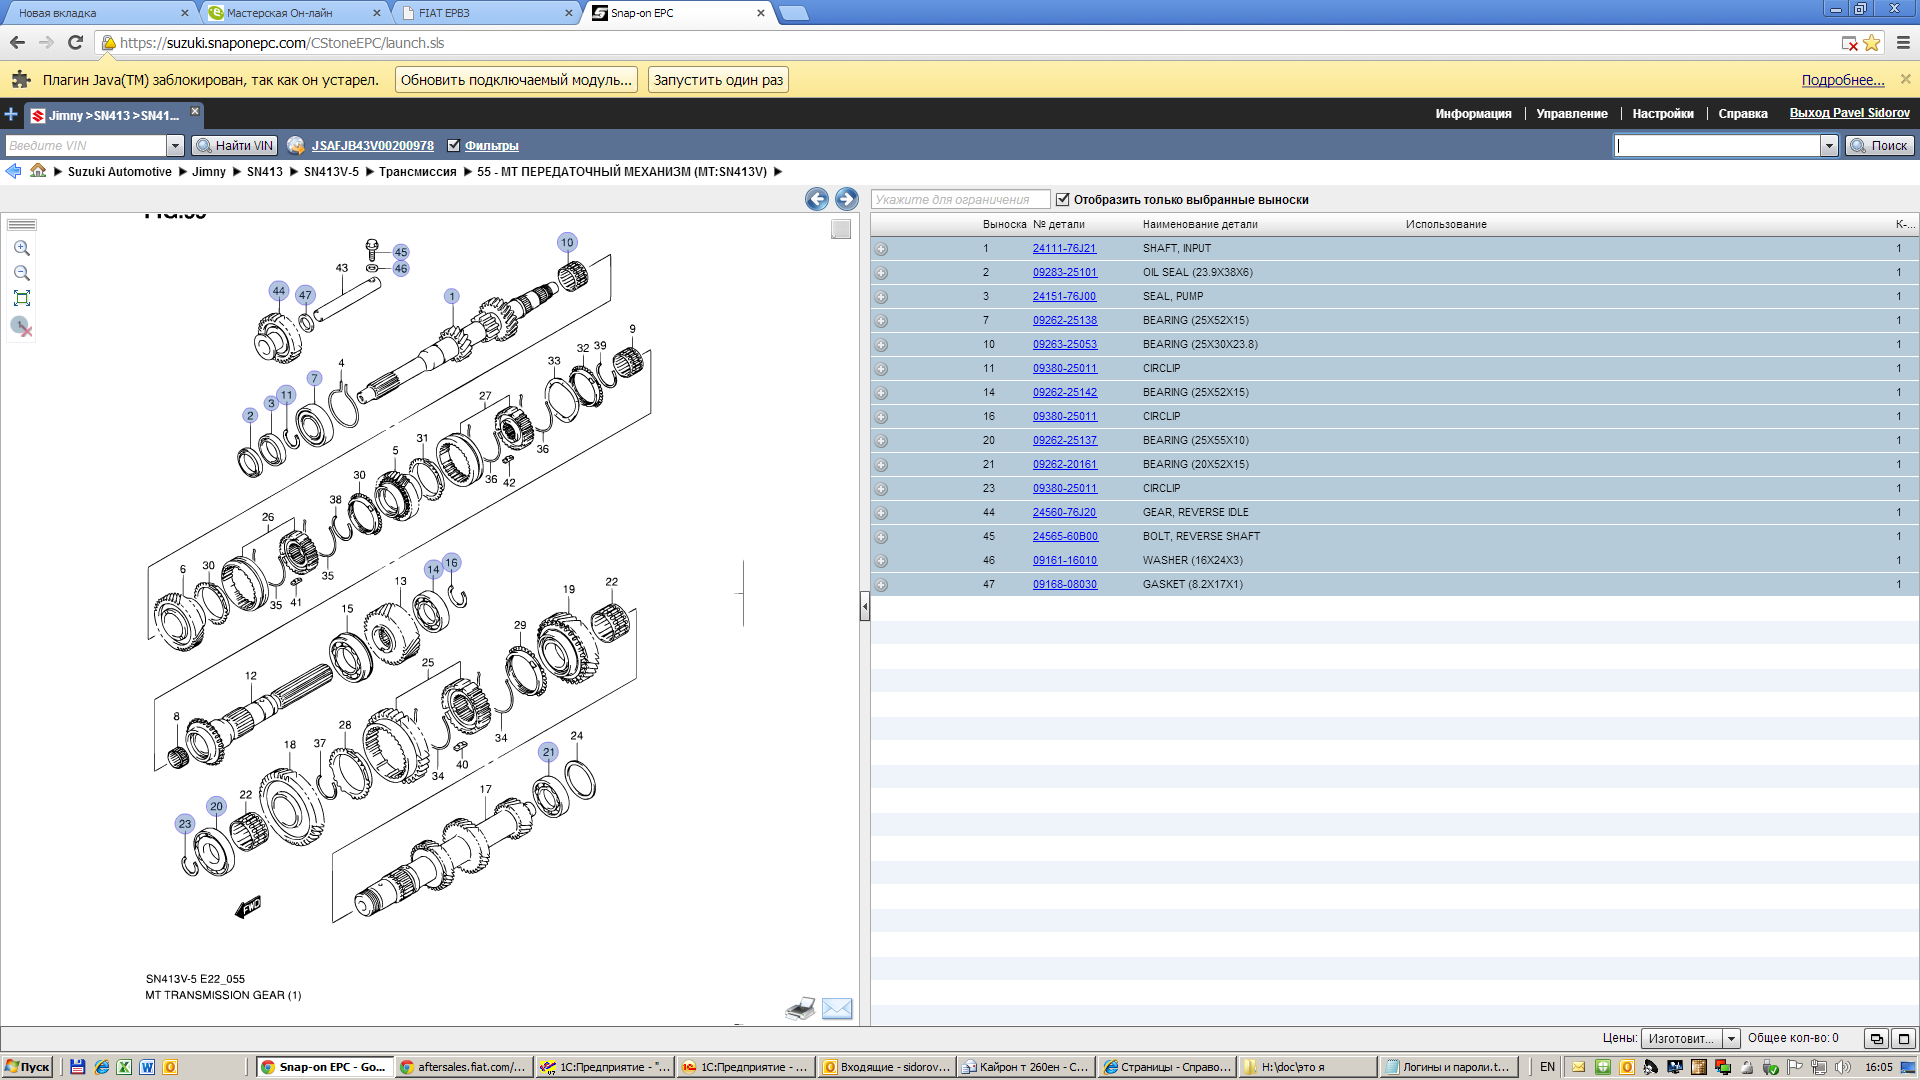This screenshot has width=1920, height=1080.
Task: Log out via Выход Pavel Sidorov link
Action: tap(1849, 113)
